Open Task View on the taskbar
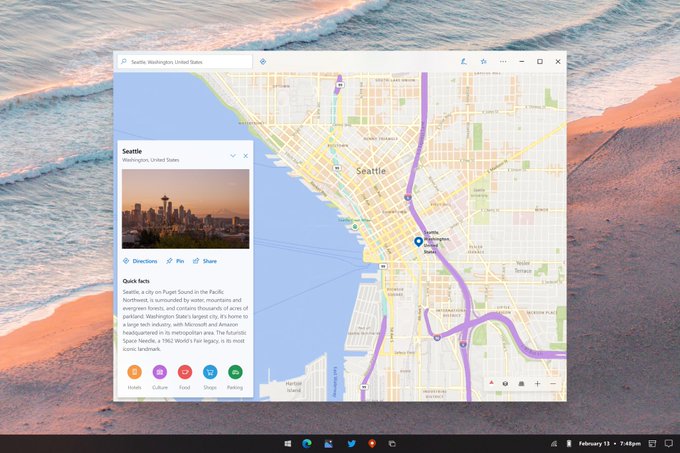680x453 pixels. tap(392, 443)
